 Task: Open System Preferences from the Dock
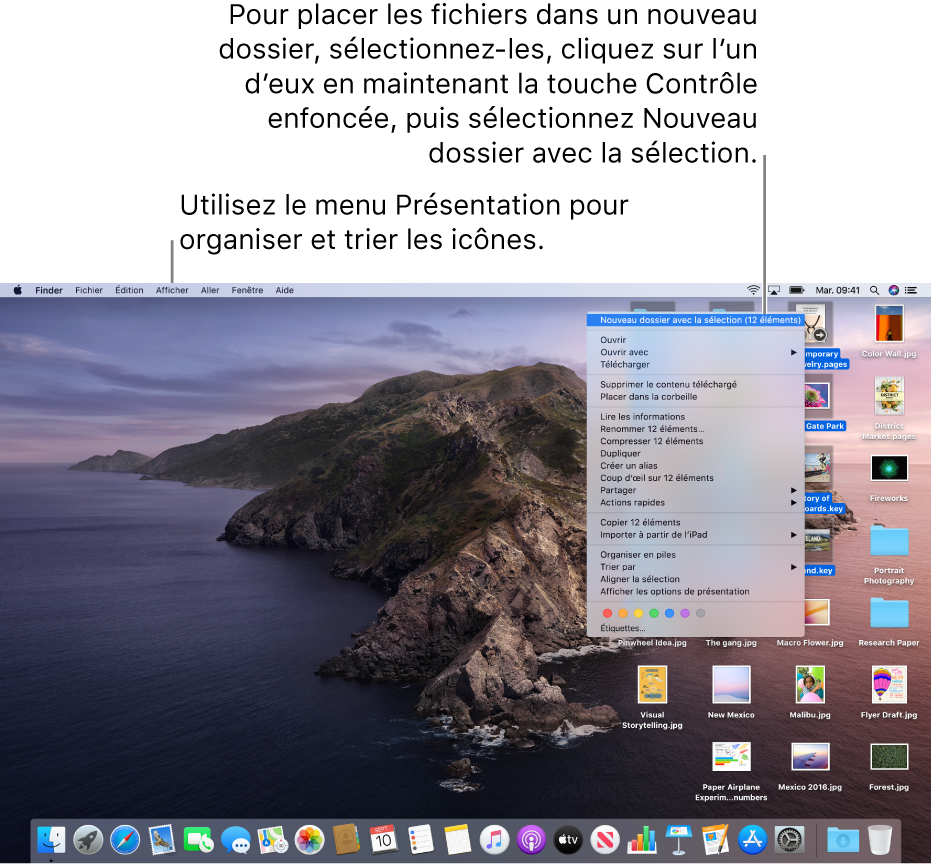point(790,840)
